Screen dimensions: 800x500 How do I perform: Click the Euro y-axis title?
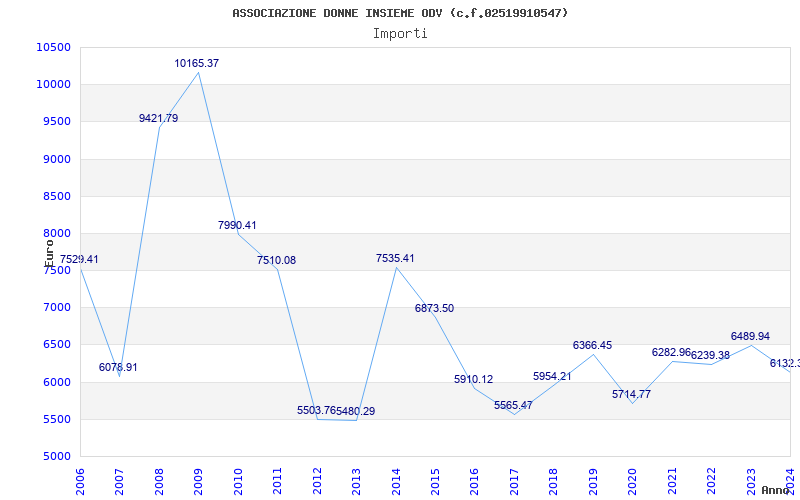(48, 253)
